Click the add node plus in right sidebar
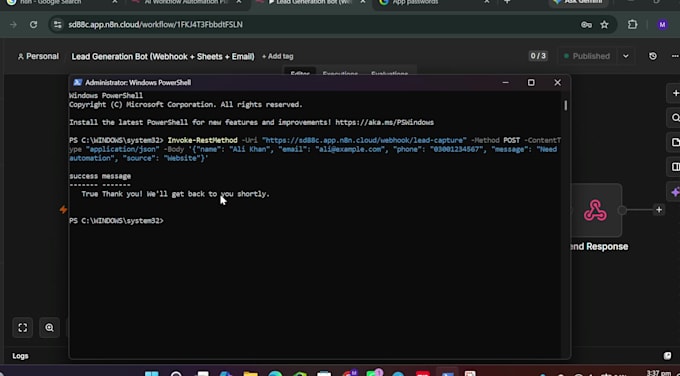The width and height of the screenshot is (680, 376). pyautogui.click(x=675, y=93)
